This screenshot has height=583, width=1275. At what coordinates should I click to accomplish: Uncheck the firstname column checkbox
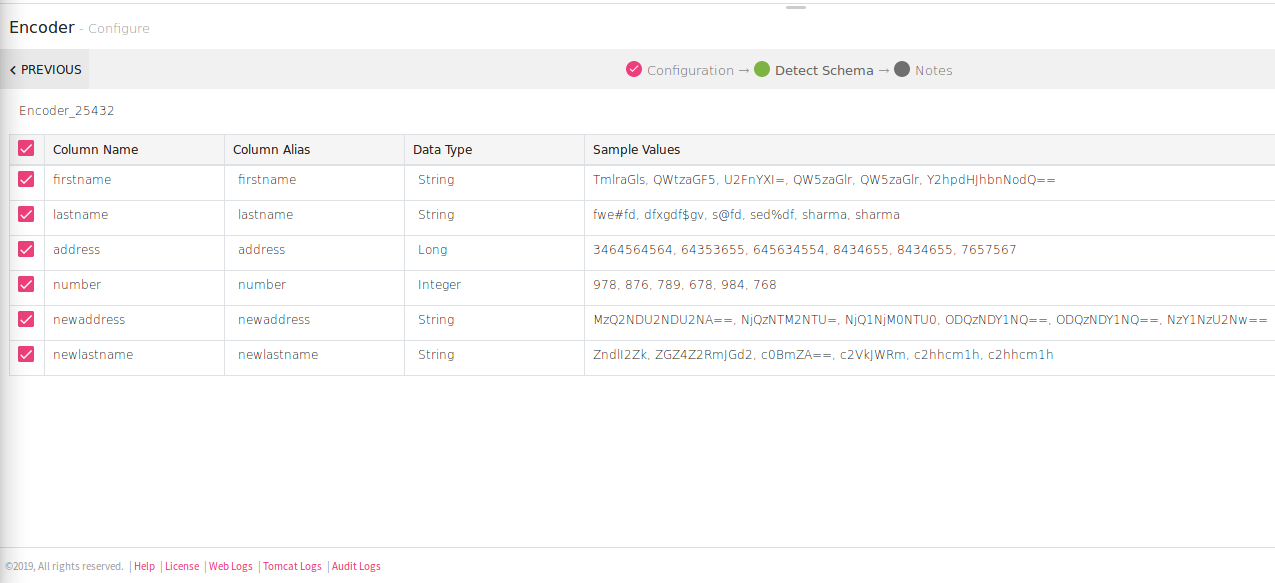point(26,180)
